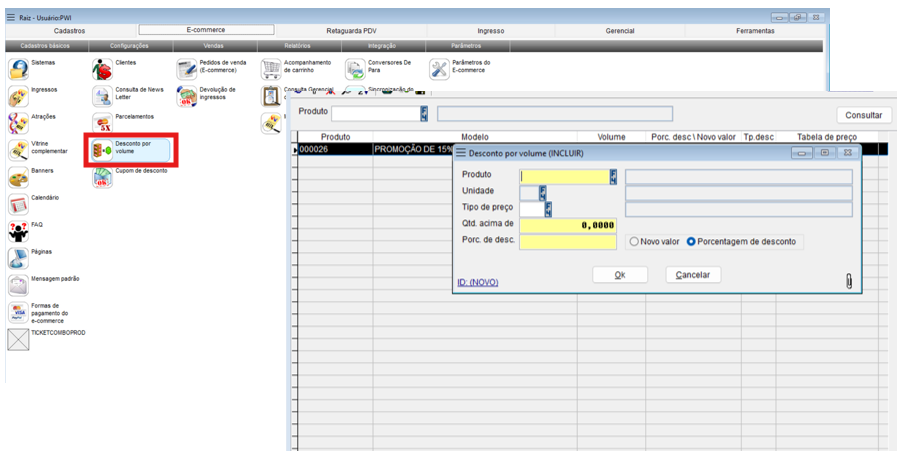Click the Qtd. acima de input field
Image resolution: width=897 pixels, height=451 pixels.
pyautogui.click(x=568, y=225)
